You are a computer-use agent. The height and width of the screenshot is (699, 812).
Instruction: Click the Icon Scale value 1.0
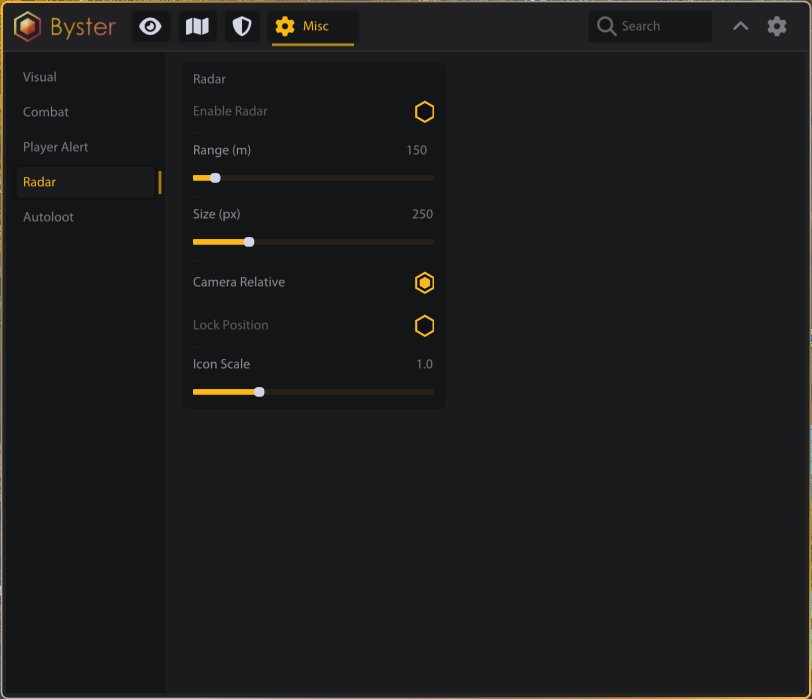(x=424, y=365)
